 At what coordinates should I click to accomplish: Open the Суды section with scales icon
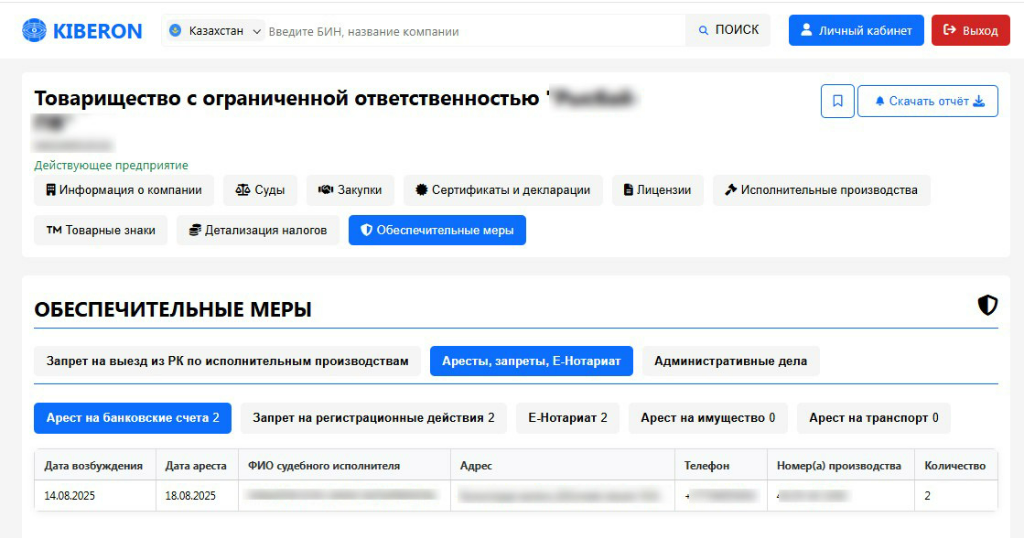260,190
